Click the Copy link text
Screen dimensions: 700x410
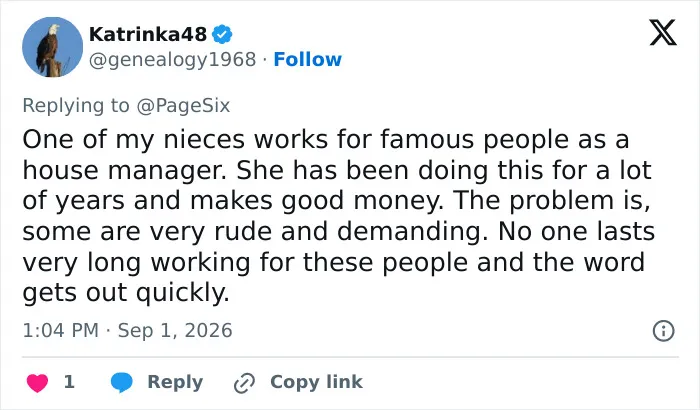coord(317,382)
